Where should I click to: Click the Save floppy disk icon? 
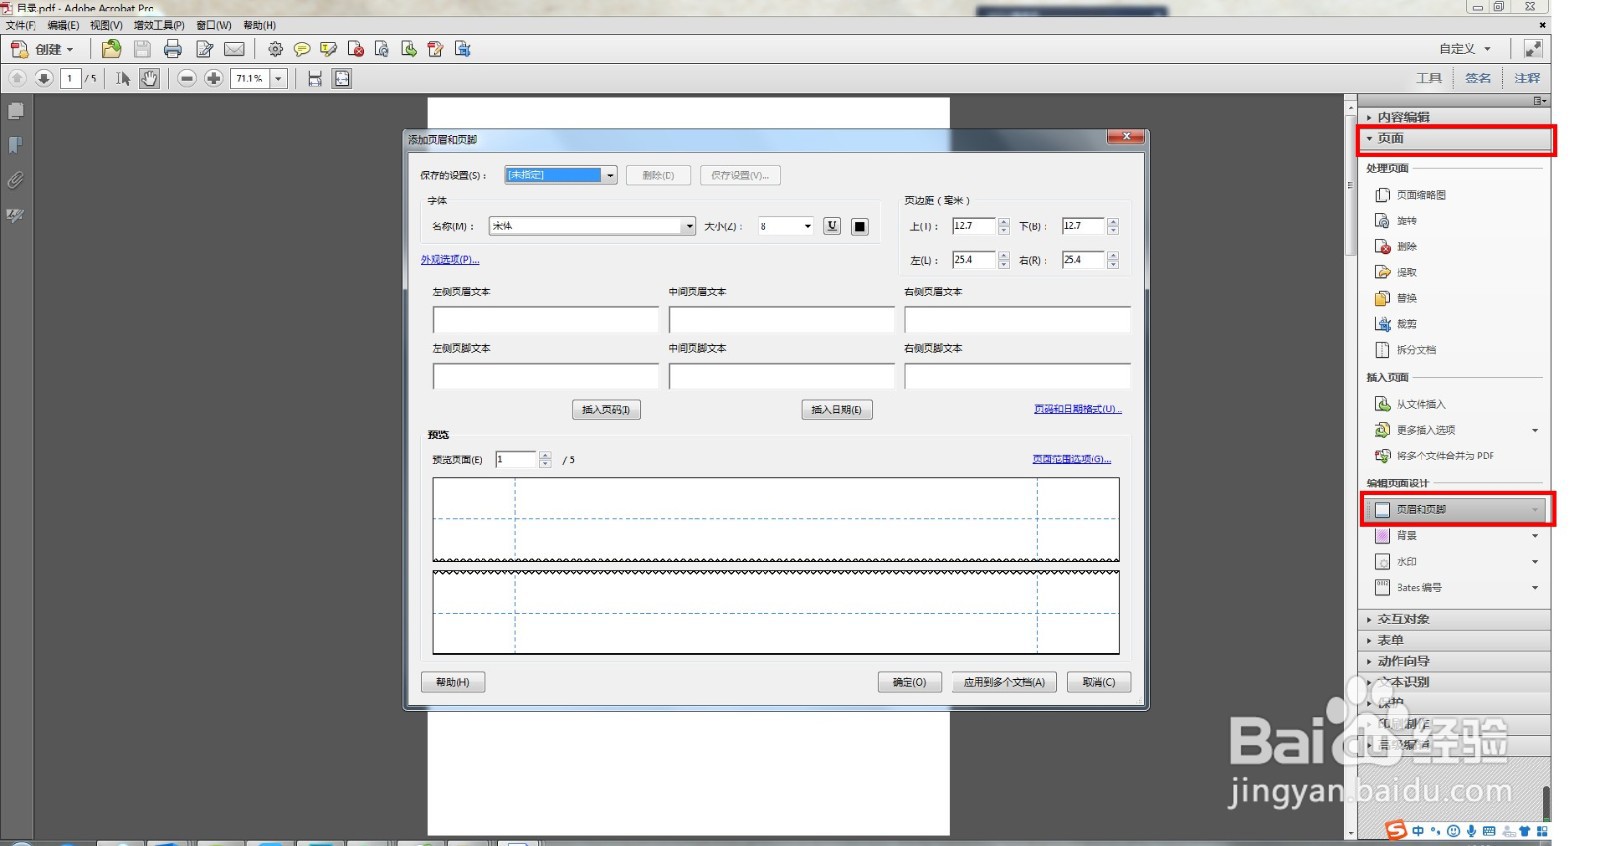[142, 49]
